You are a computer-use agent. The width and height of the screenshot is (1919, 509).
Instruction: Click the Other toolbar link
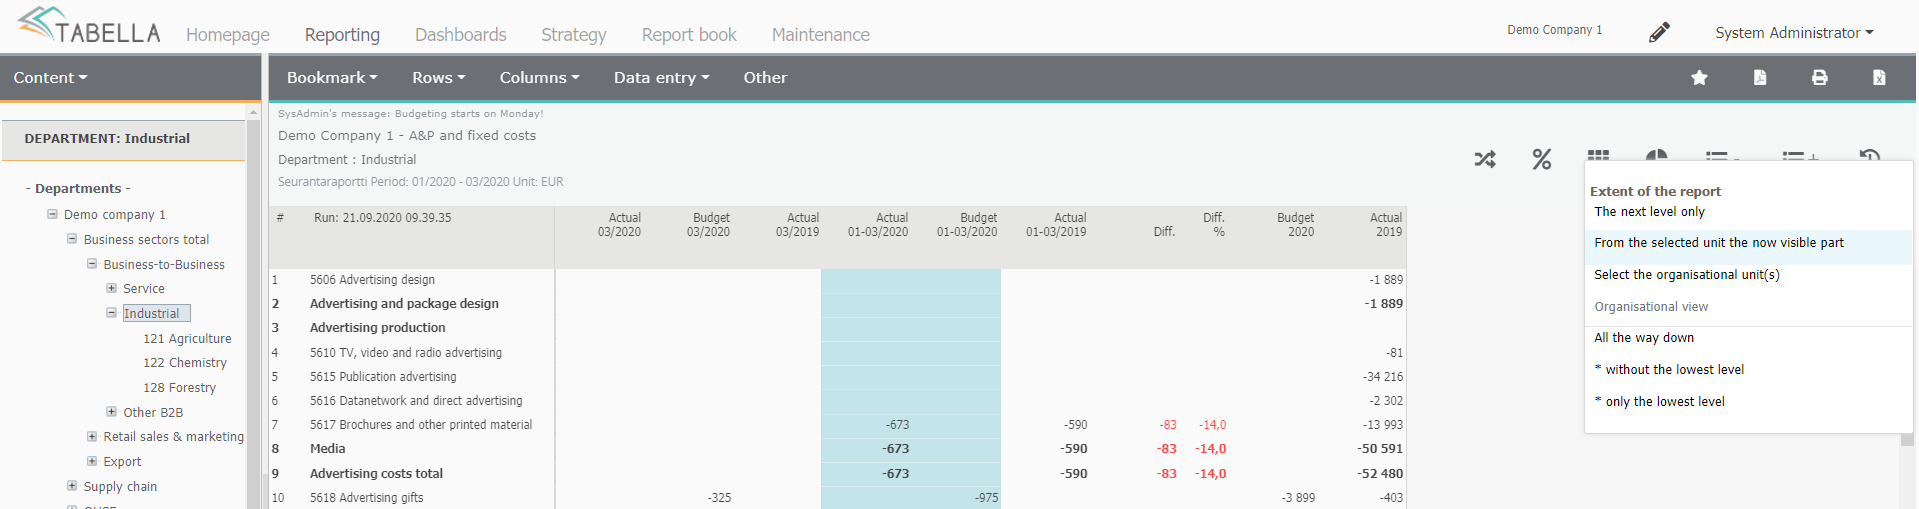pyautogui.click(x=764, y=78)
